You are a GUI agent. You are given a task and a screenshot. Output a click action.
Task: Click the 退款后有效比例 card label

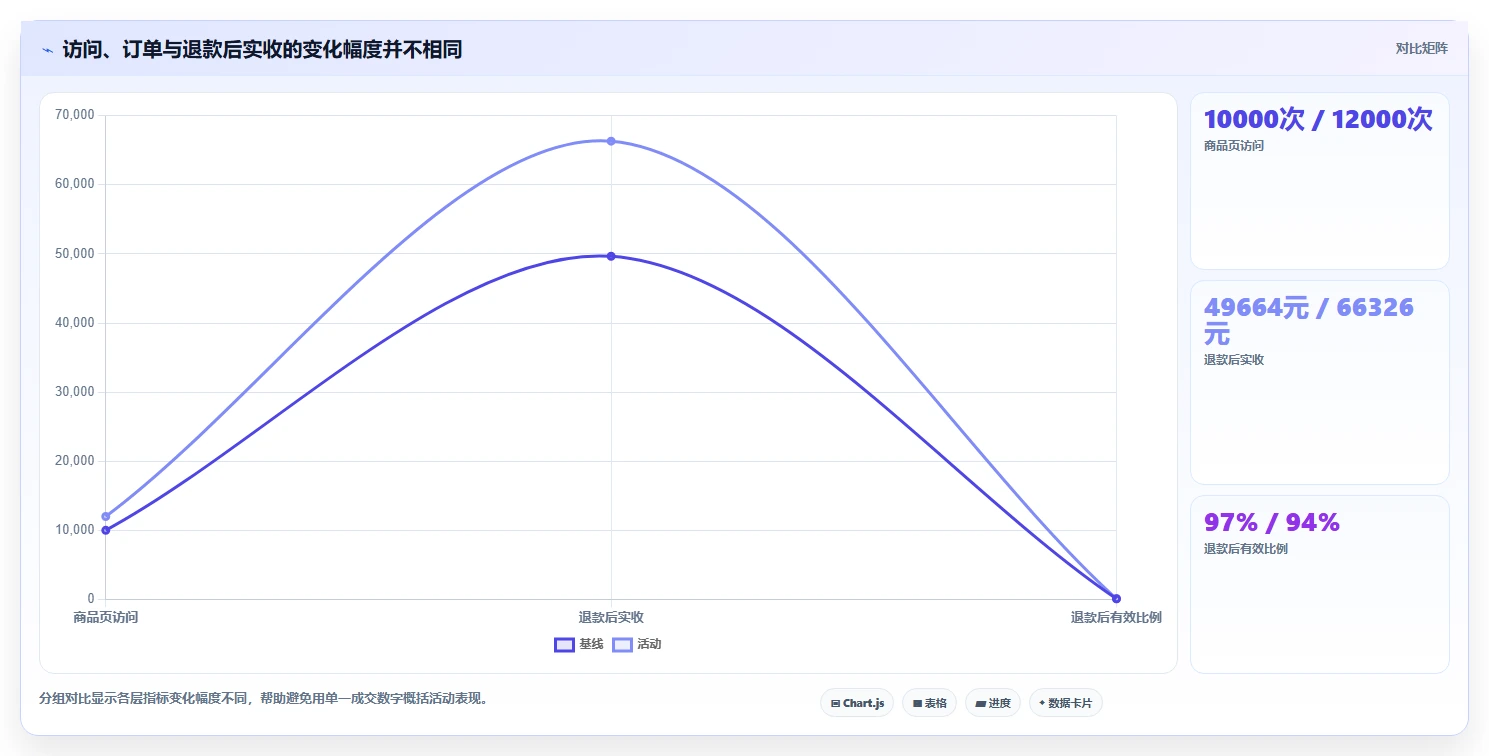[1246, 549]
